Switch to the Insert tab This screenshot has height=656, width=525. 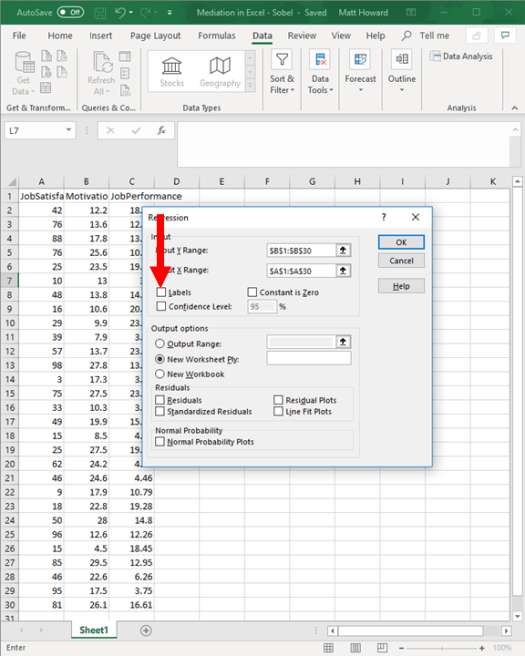(x=100, y=36)
